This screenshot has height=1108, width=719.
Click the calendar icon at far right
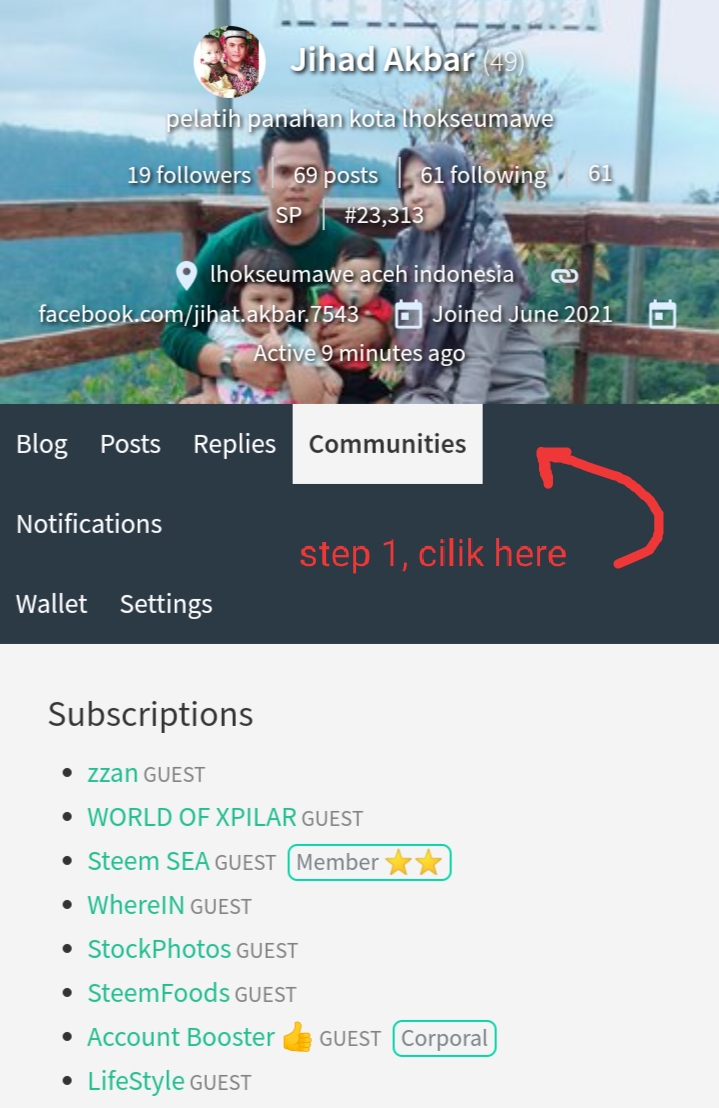(x=662, y=314)
